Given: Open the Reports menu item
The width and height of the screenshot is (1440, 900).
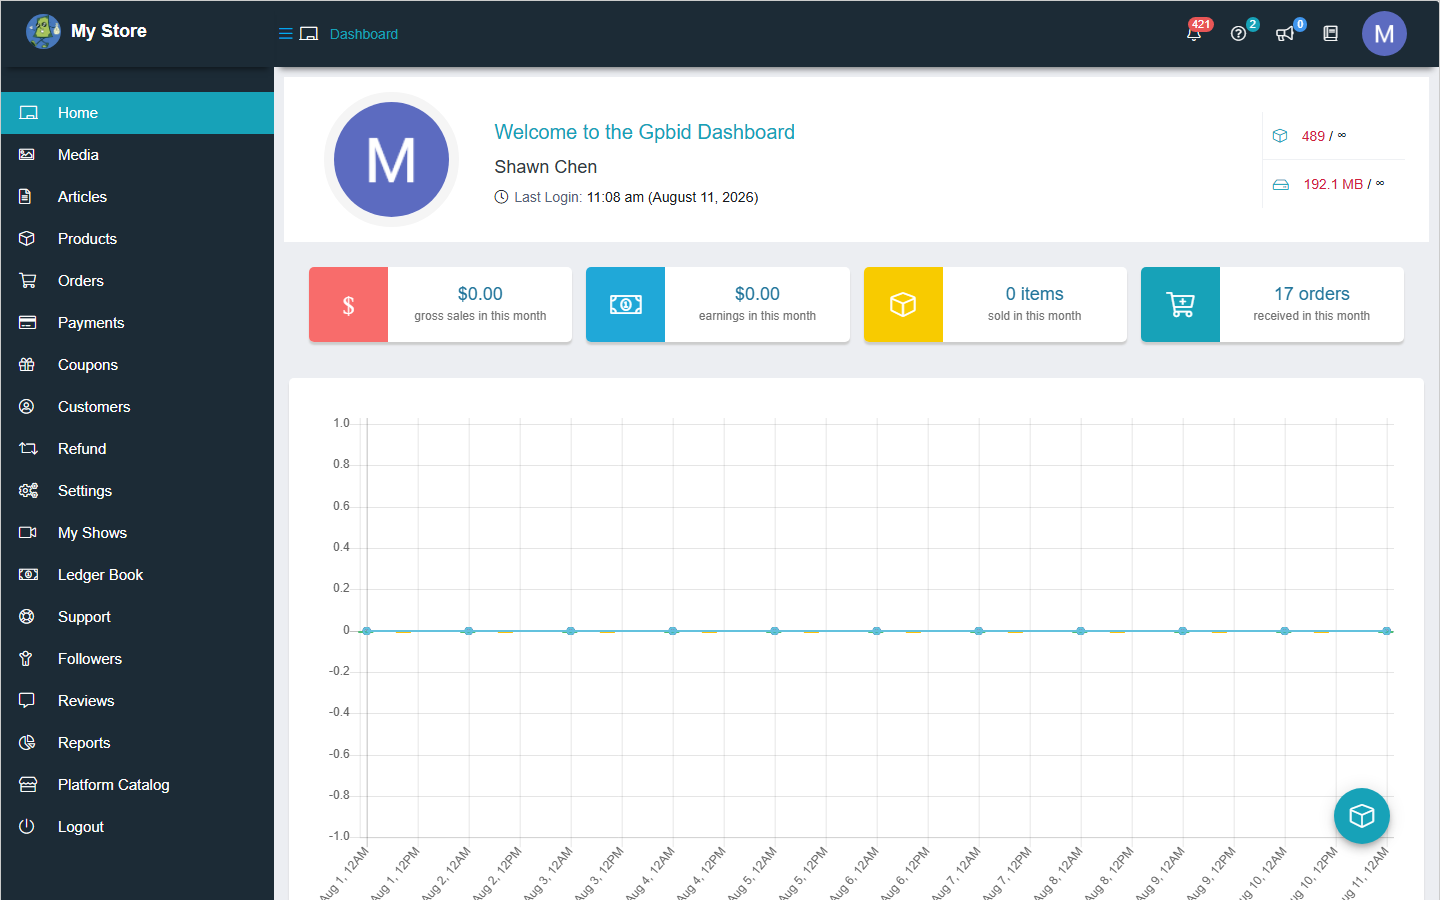Looking at the screenshot, I should tap(137, 743).
